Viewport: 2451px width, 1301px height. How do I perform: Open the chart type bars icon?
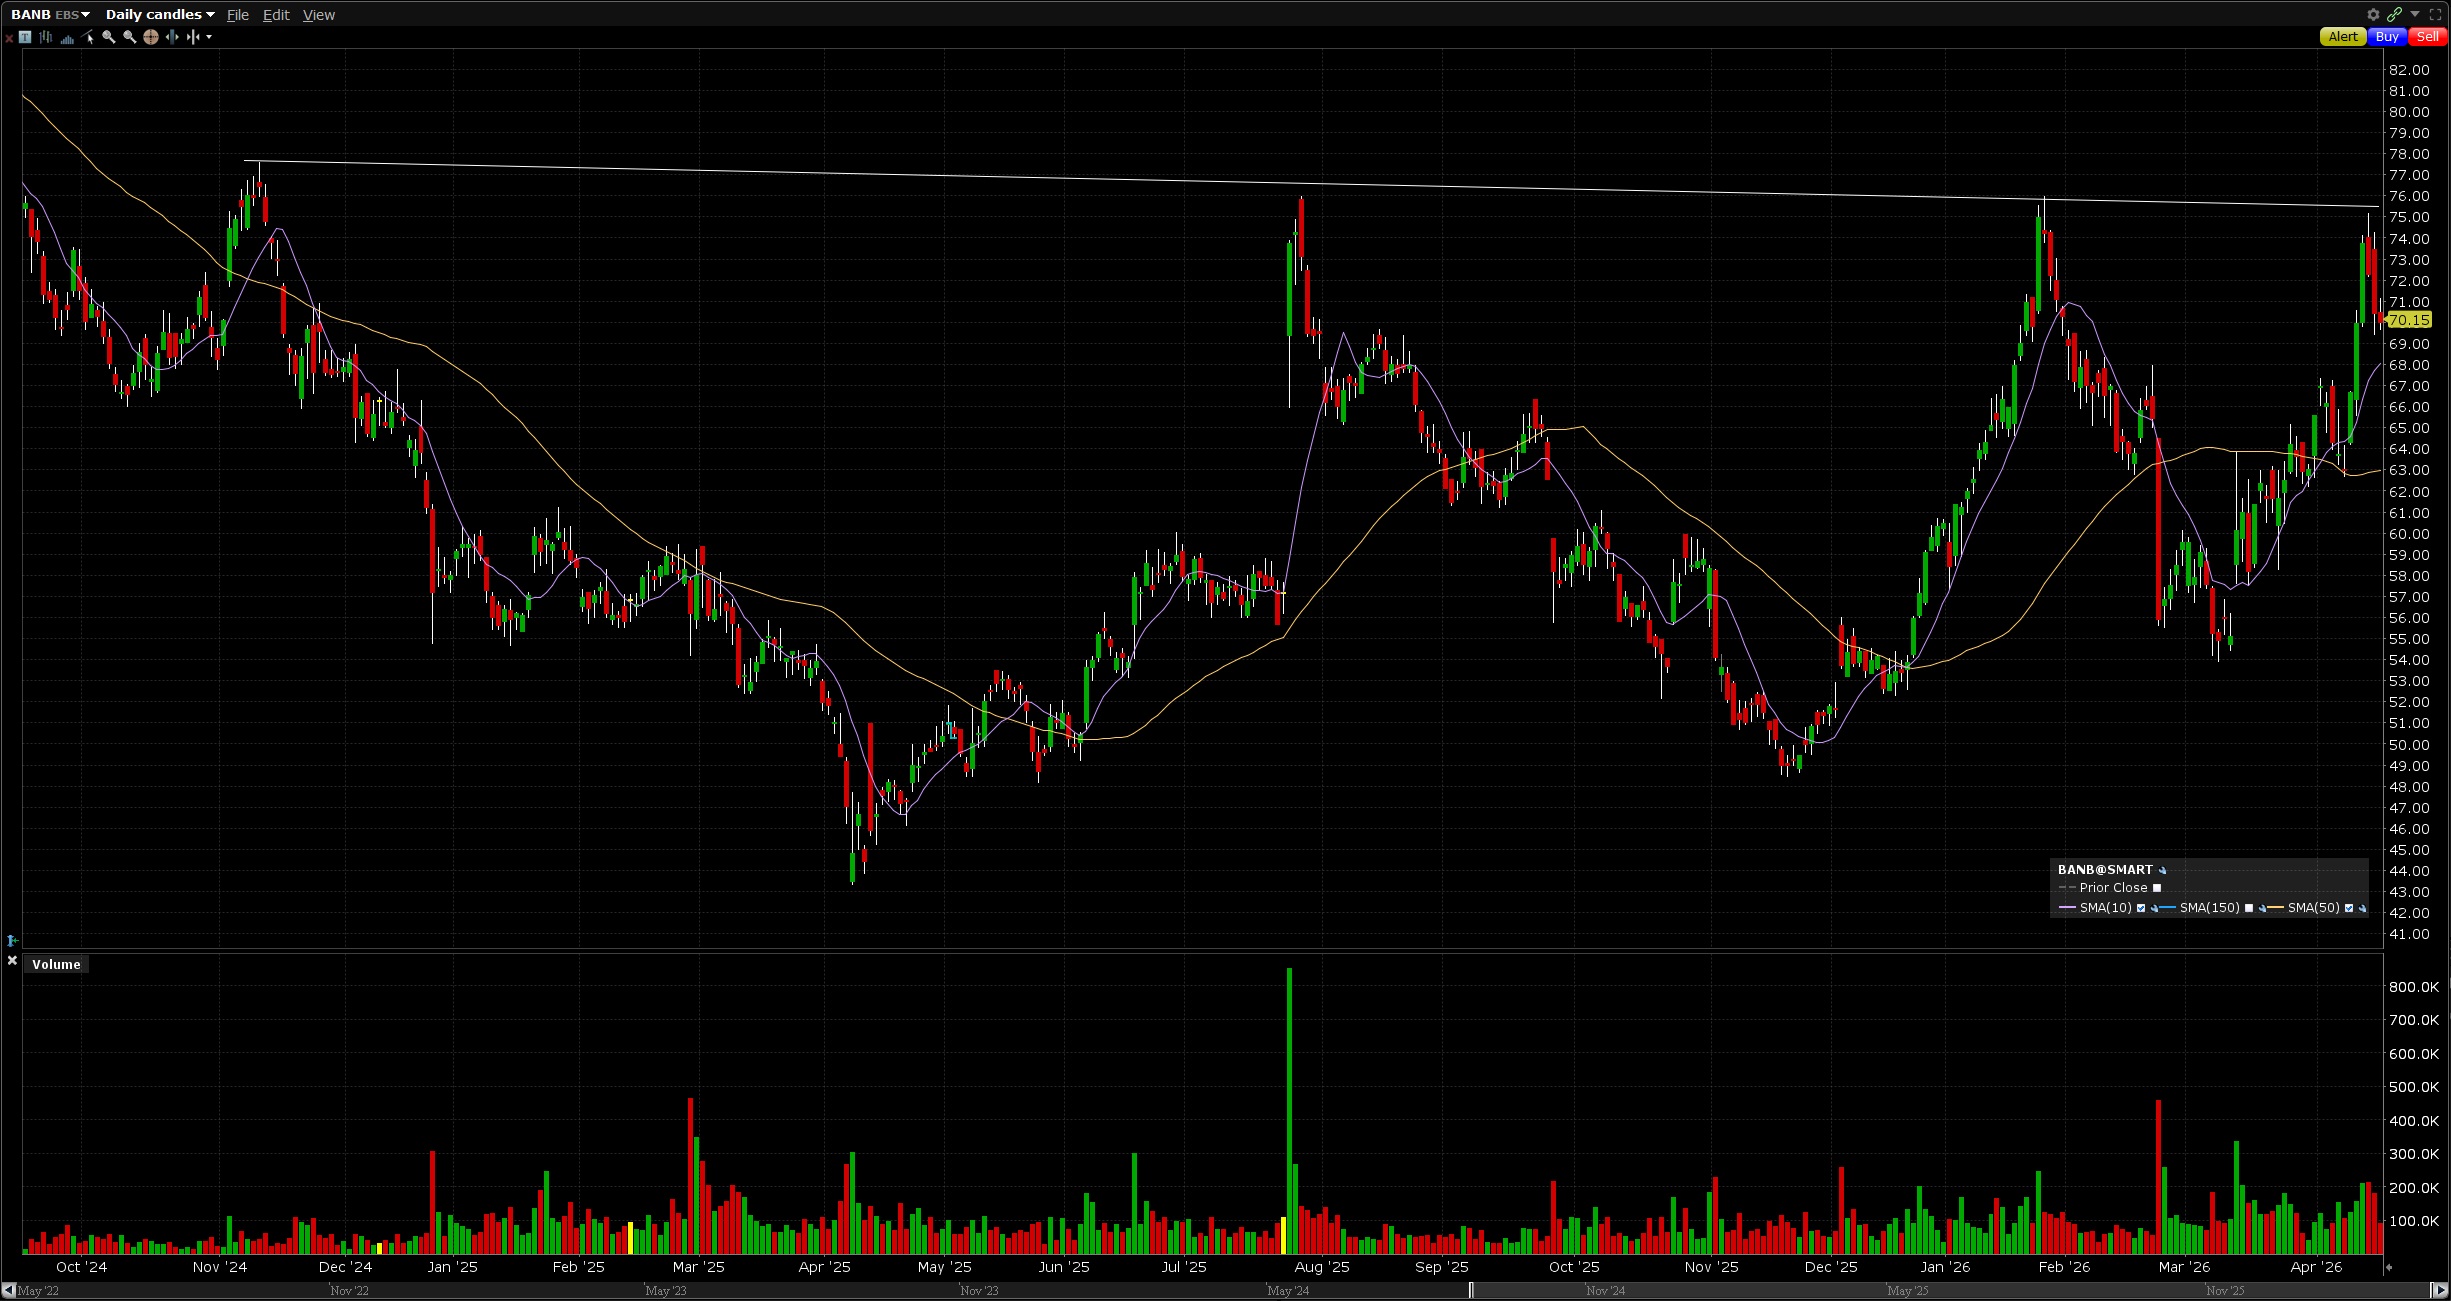pos(45,37)
